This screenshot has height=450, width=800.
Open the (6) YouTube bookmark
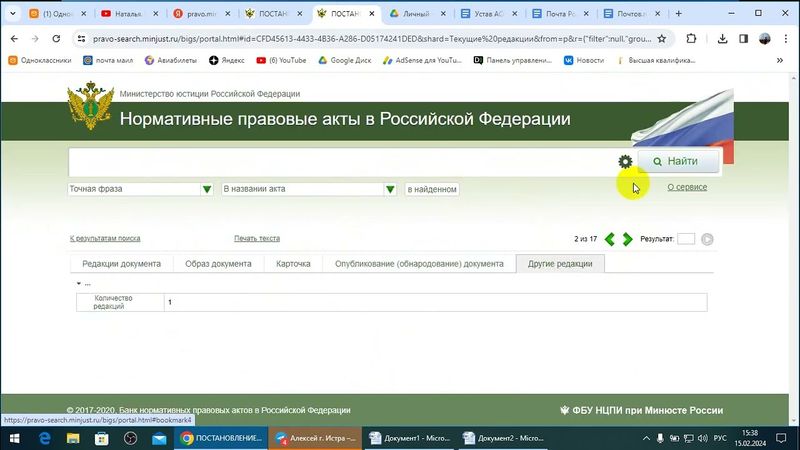pyautogui.click(x=281, y=60)
